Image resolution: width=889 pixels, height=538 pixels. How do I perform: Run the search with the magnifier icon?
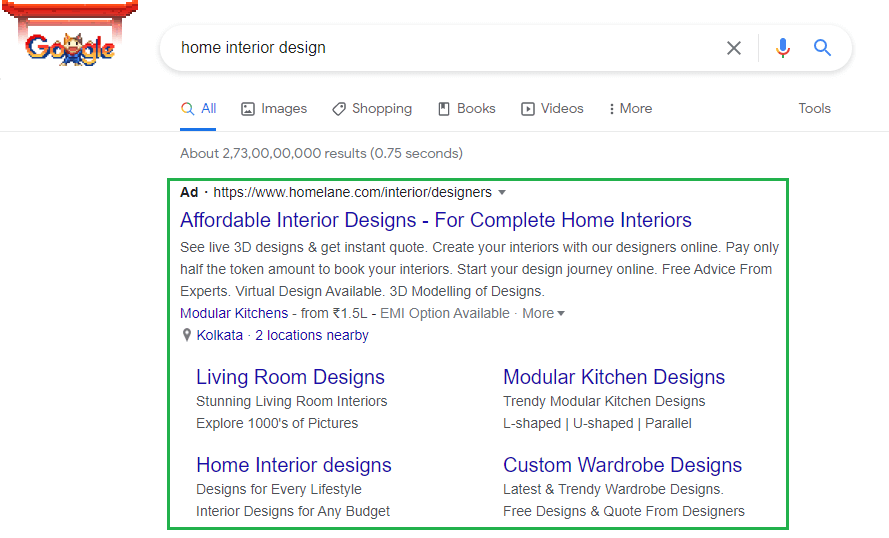(x=822, y=48)
